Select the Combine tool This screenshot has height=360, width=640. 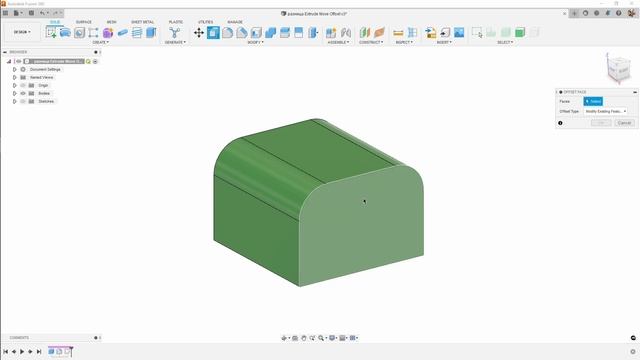(270, 33)
